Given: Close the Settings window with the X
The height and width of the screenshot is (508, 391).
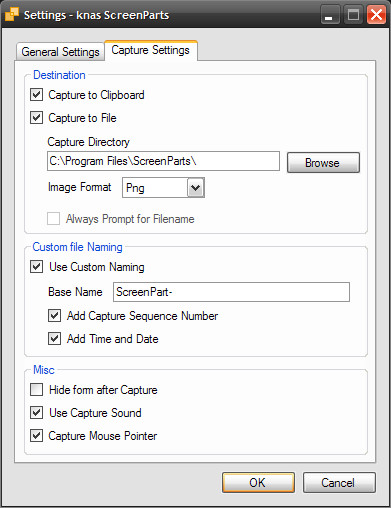Looking at the screenshot, I should (x=376, y=15).
